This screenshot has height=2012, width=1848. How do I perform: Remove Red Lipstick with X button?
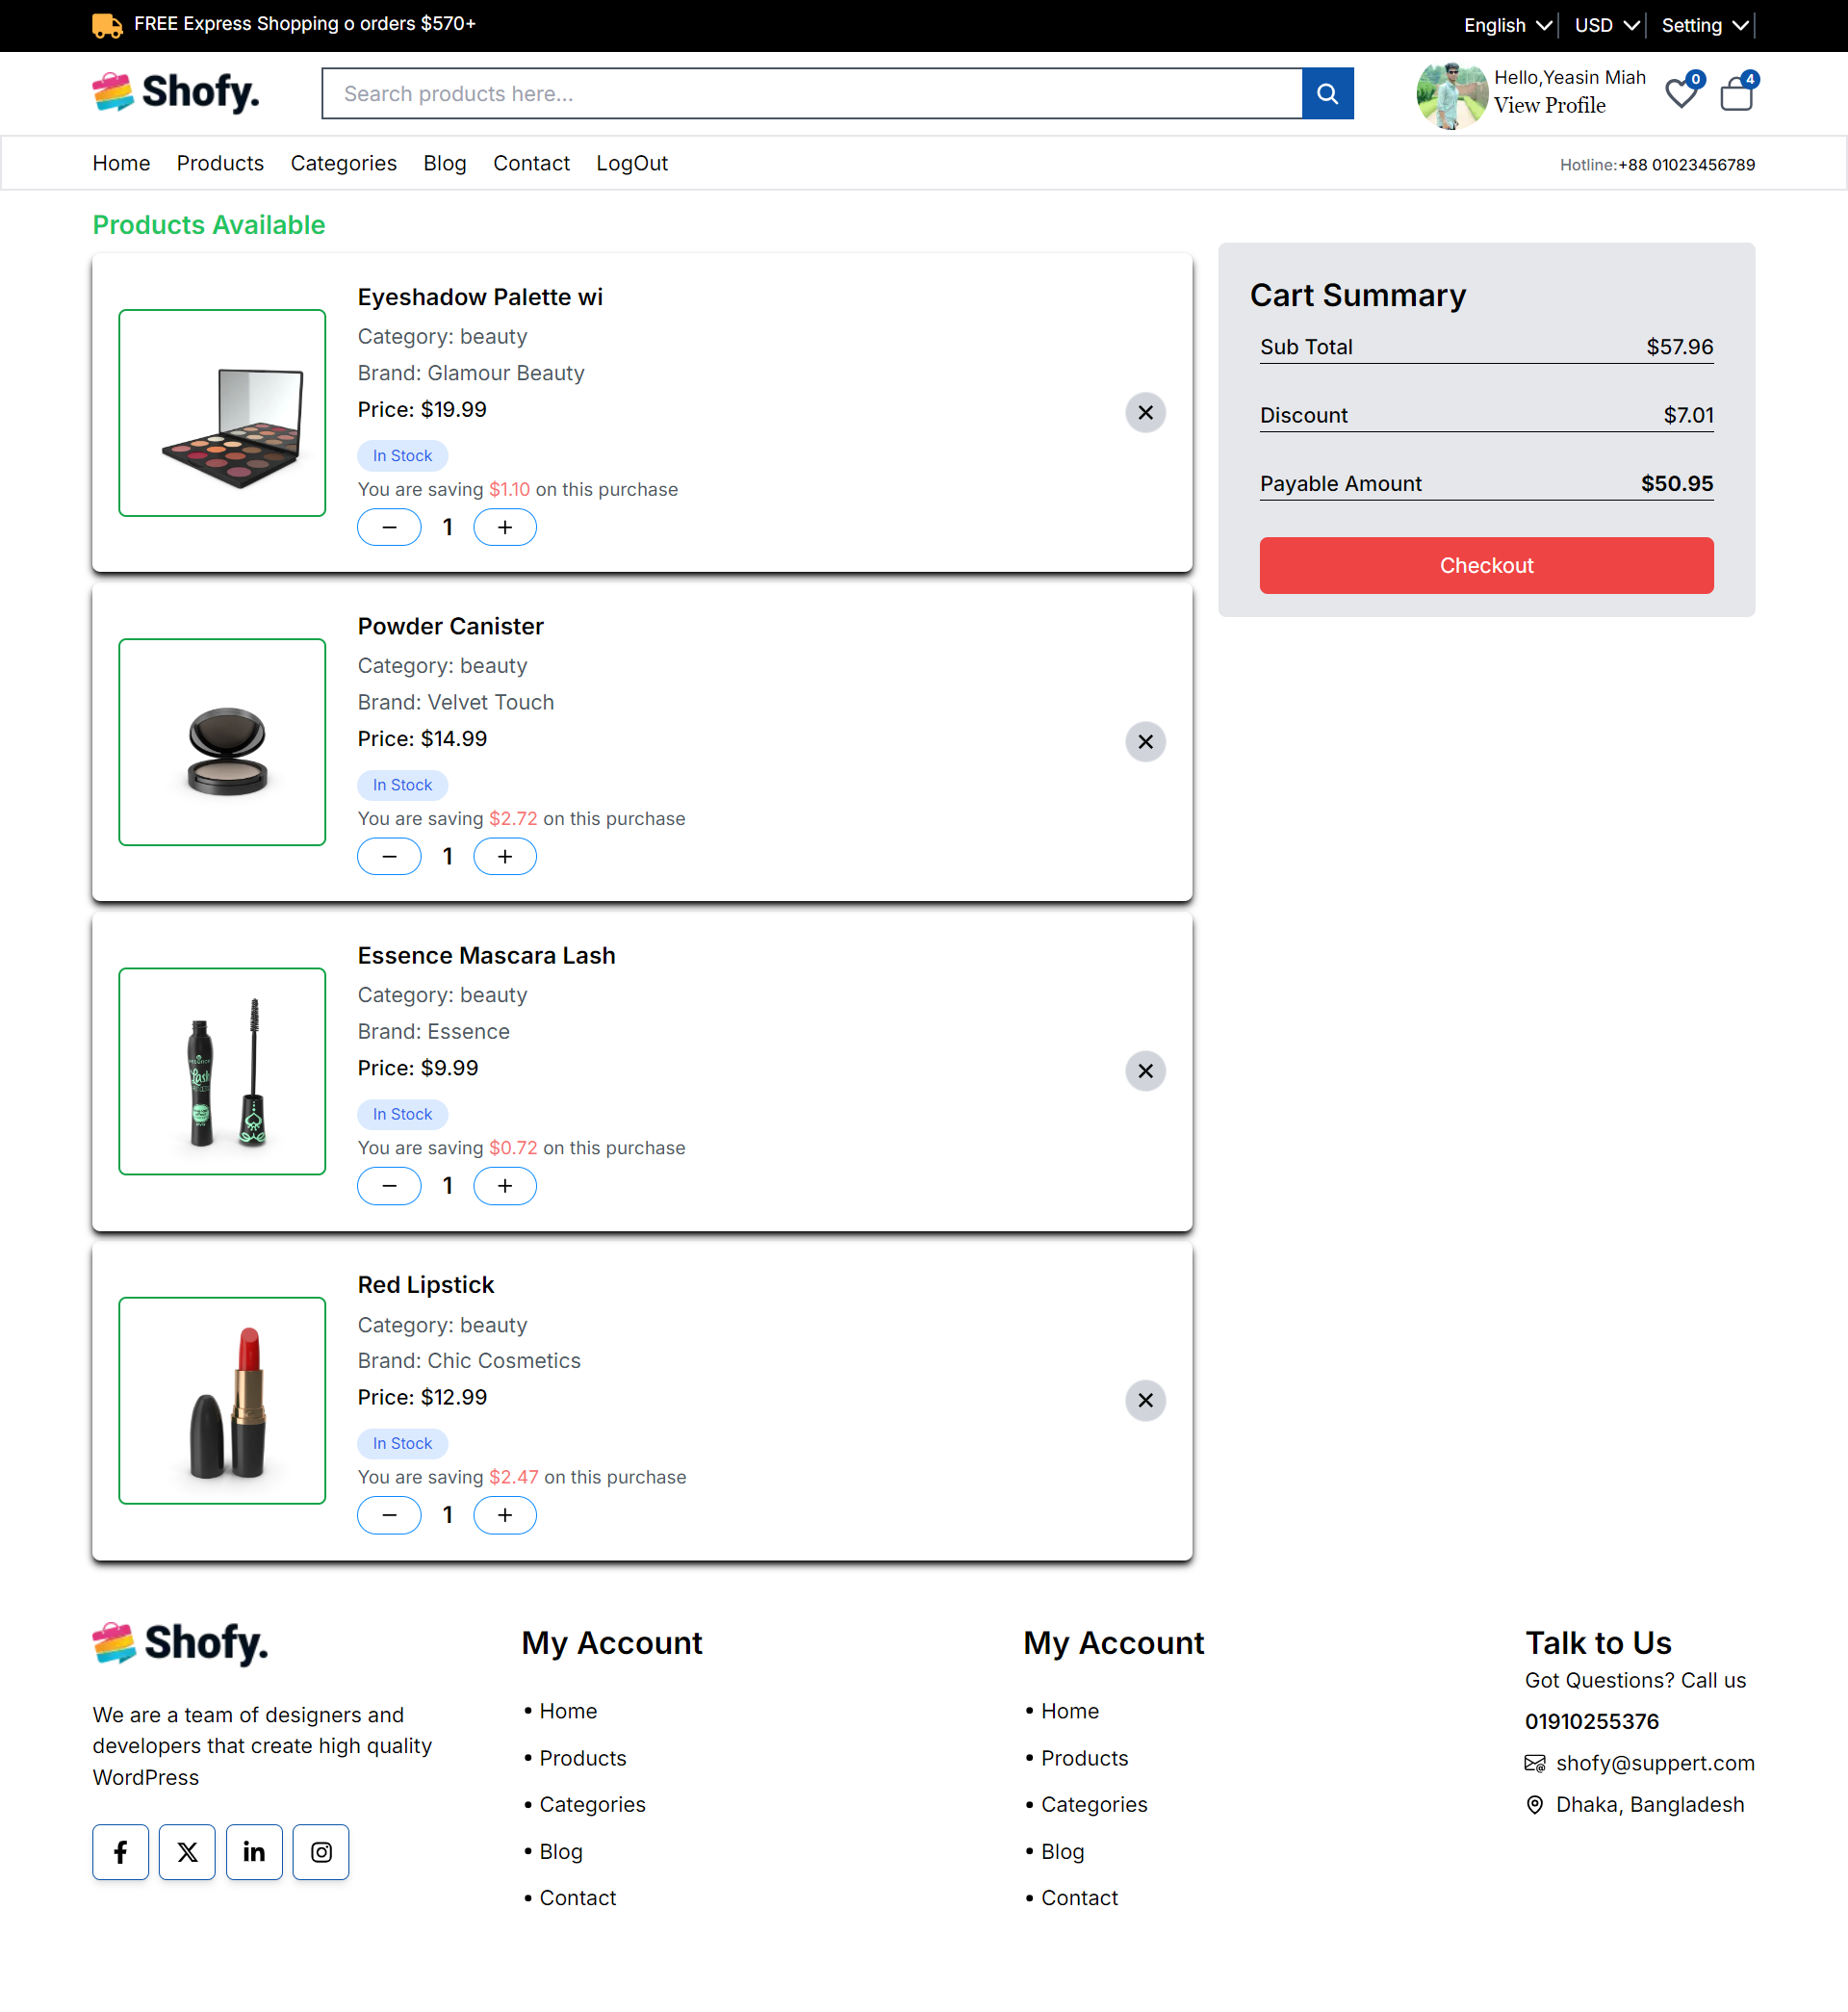point(1145,1400)
